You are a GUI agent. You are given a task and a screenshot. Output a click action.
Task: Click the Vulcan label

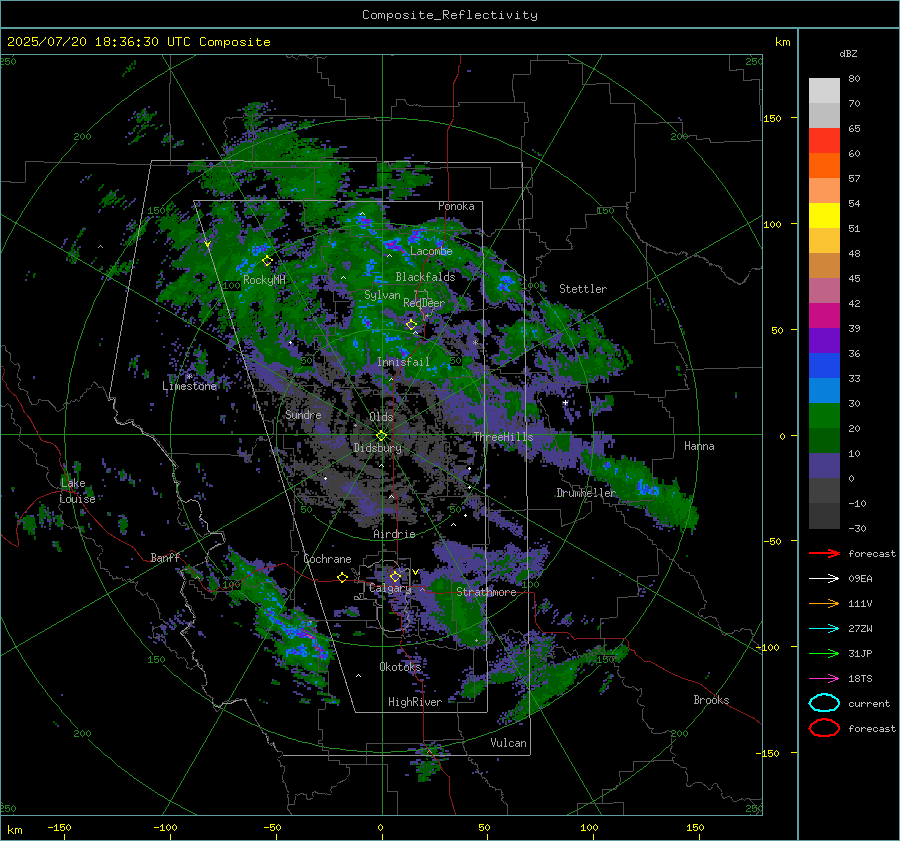point(509,743)
